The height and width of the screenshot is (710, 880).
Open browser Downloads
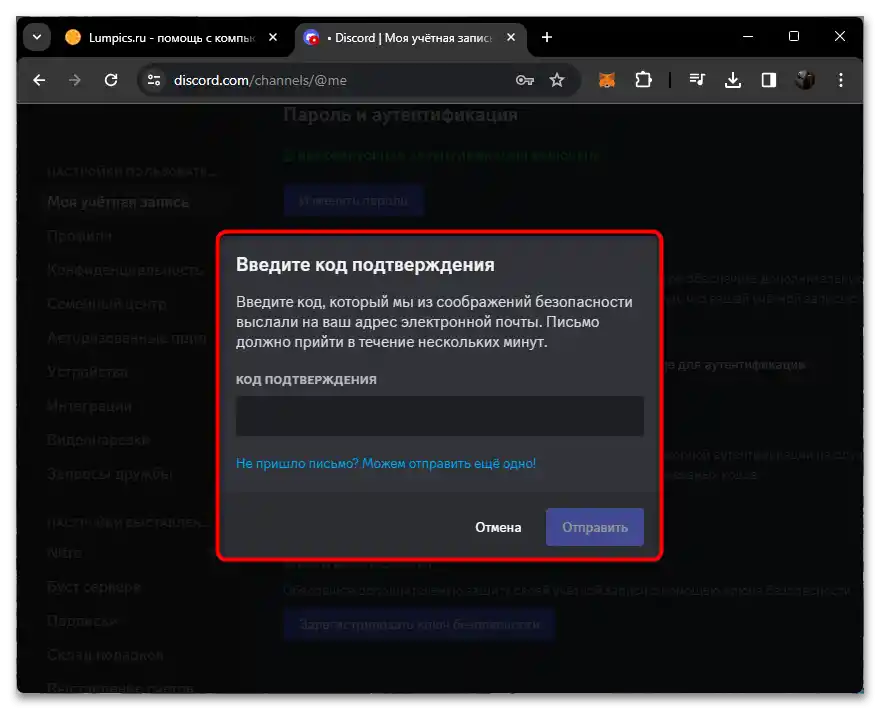[732, 80]
